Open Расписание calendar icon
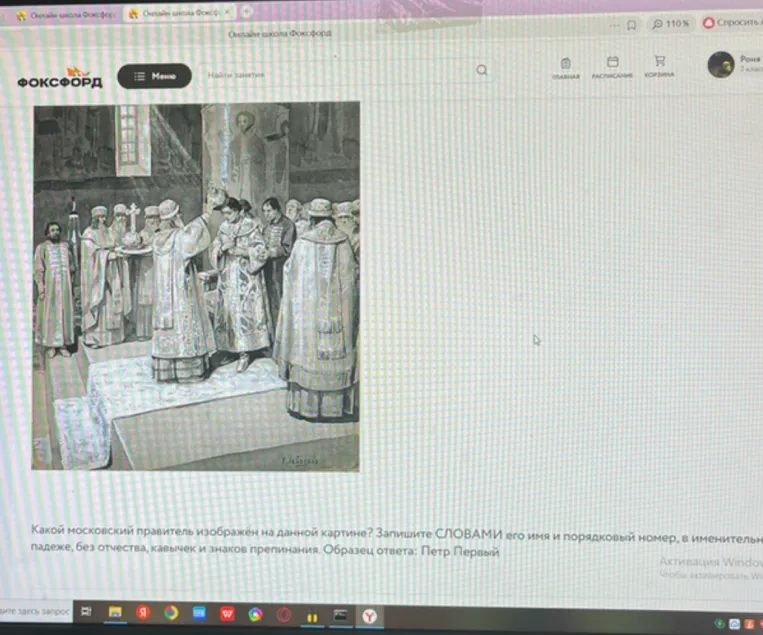The width and height of the screenshot is (763, 635). [612, 67]
